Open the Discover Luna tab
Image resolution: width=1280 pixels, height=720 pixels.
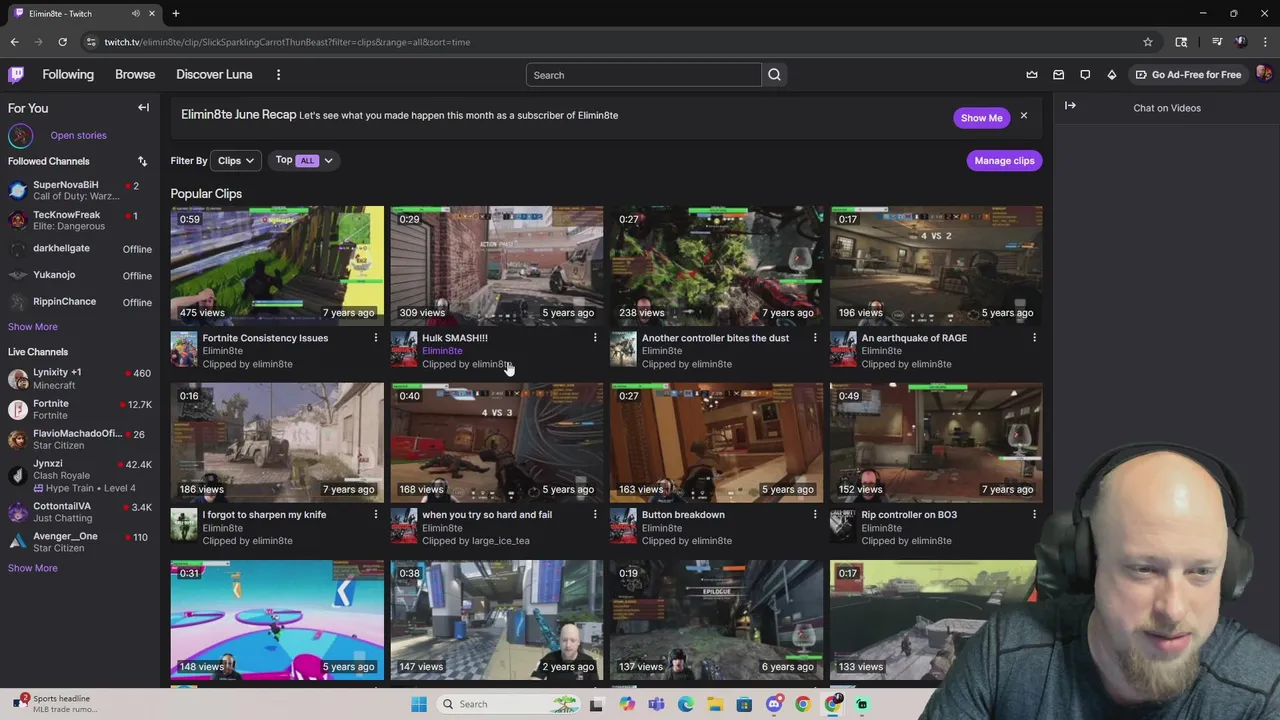click(214, 74)
